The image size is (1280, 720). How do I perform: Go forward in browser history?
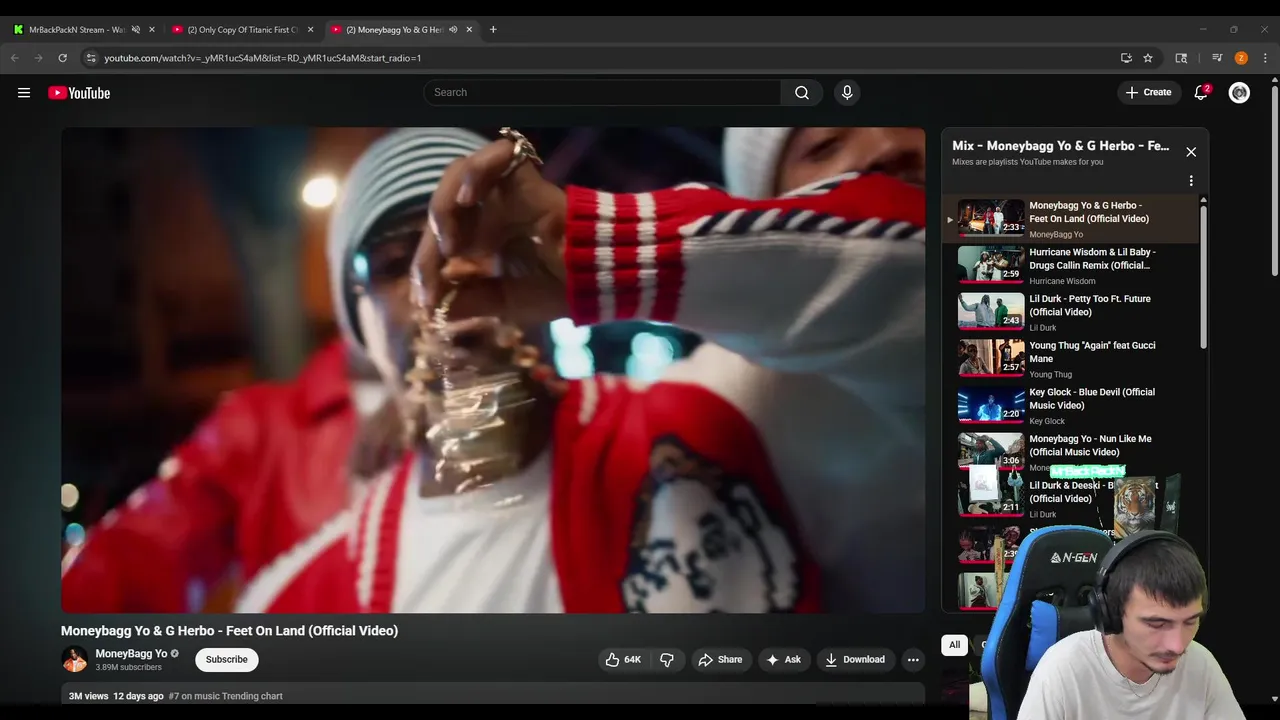point(38,58)
